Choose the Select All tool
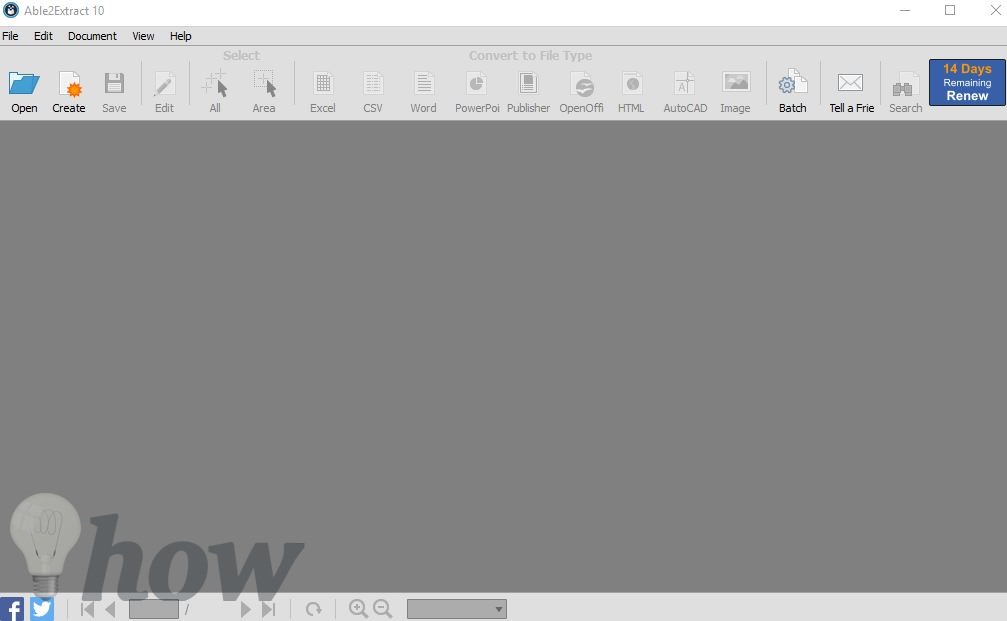 coord(215,83)
